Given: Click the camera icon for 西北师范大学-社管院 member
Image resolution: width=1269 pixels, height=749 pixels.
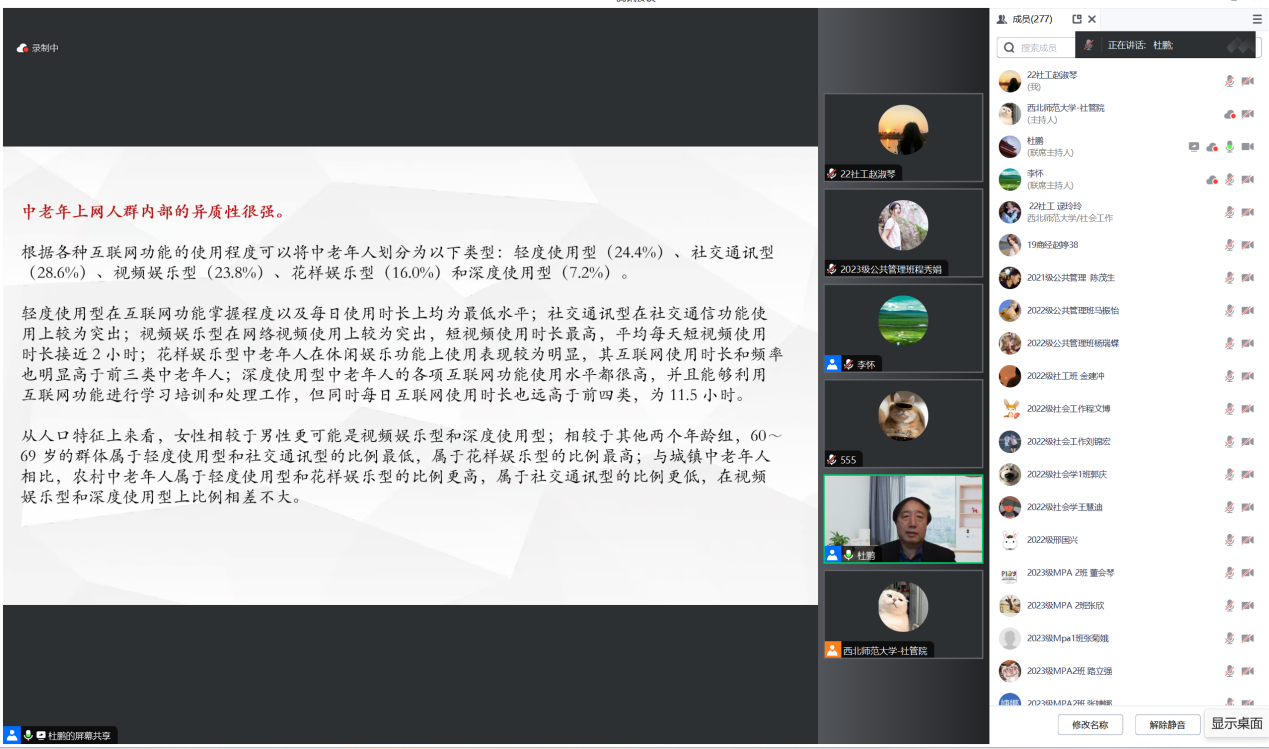Looking at the screenshot, I should click(1247, 114).
